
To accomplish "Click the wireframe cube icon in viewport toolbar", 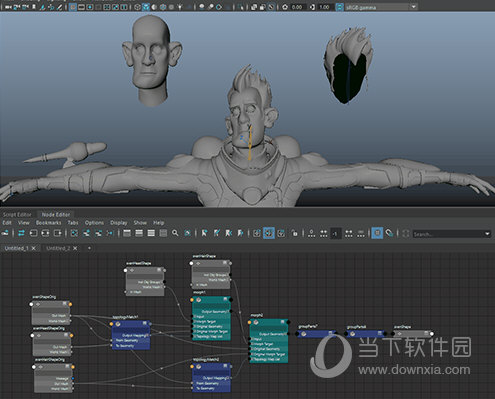I will [x=137, y=7].
